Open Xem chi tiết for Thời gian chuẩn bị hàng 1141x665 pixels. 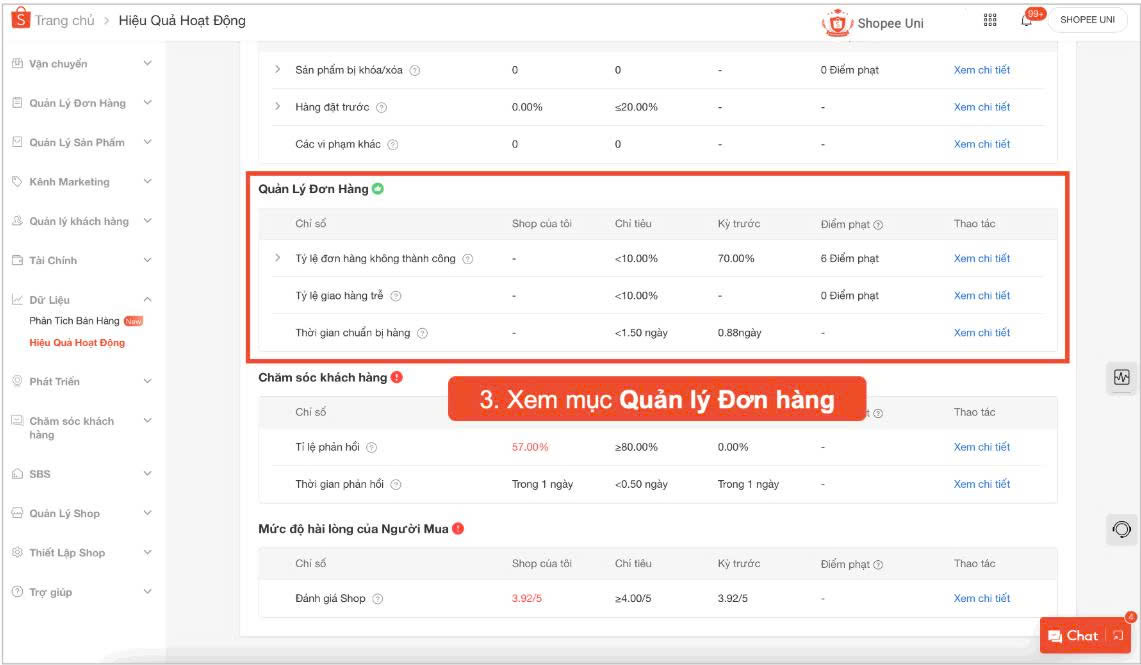pyautogui.click(x=981, y=333)
